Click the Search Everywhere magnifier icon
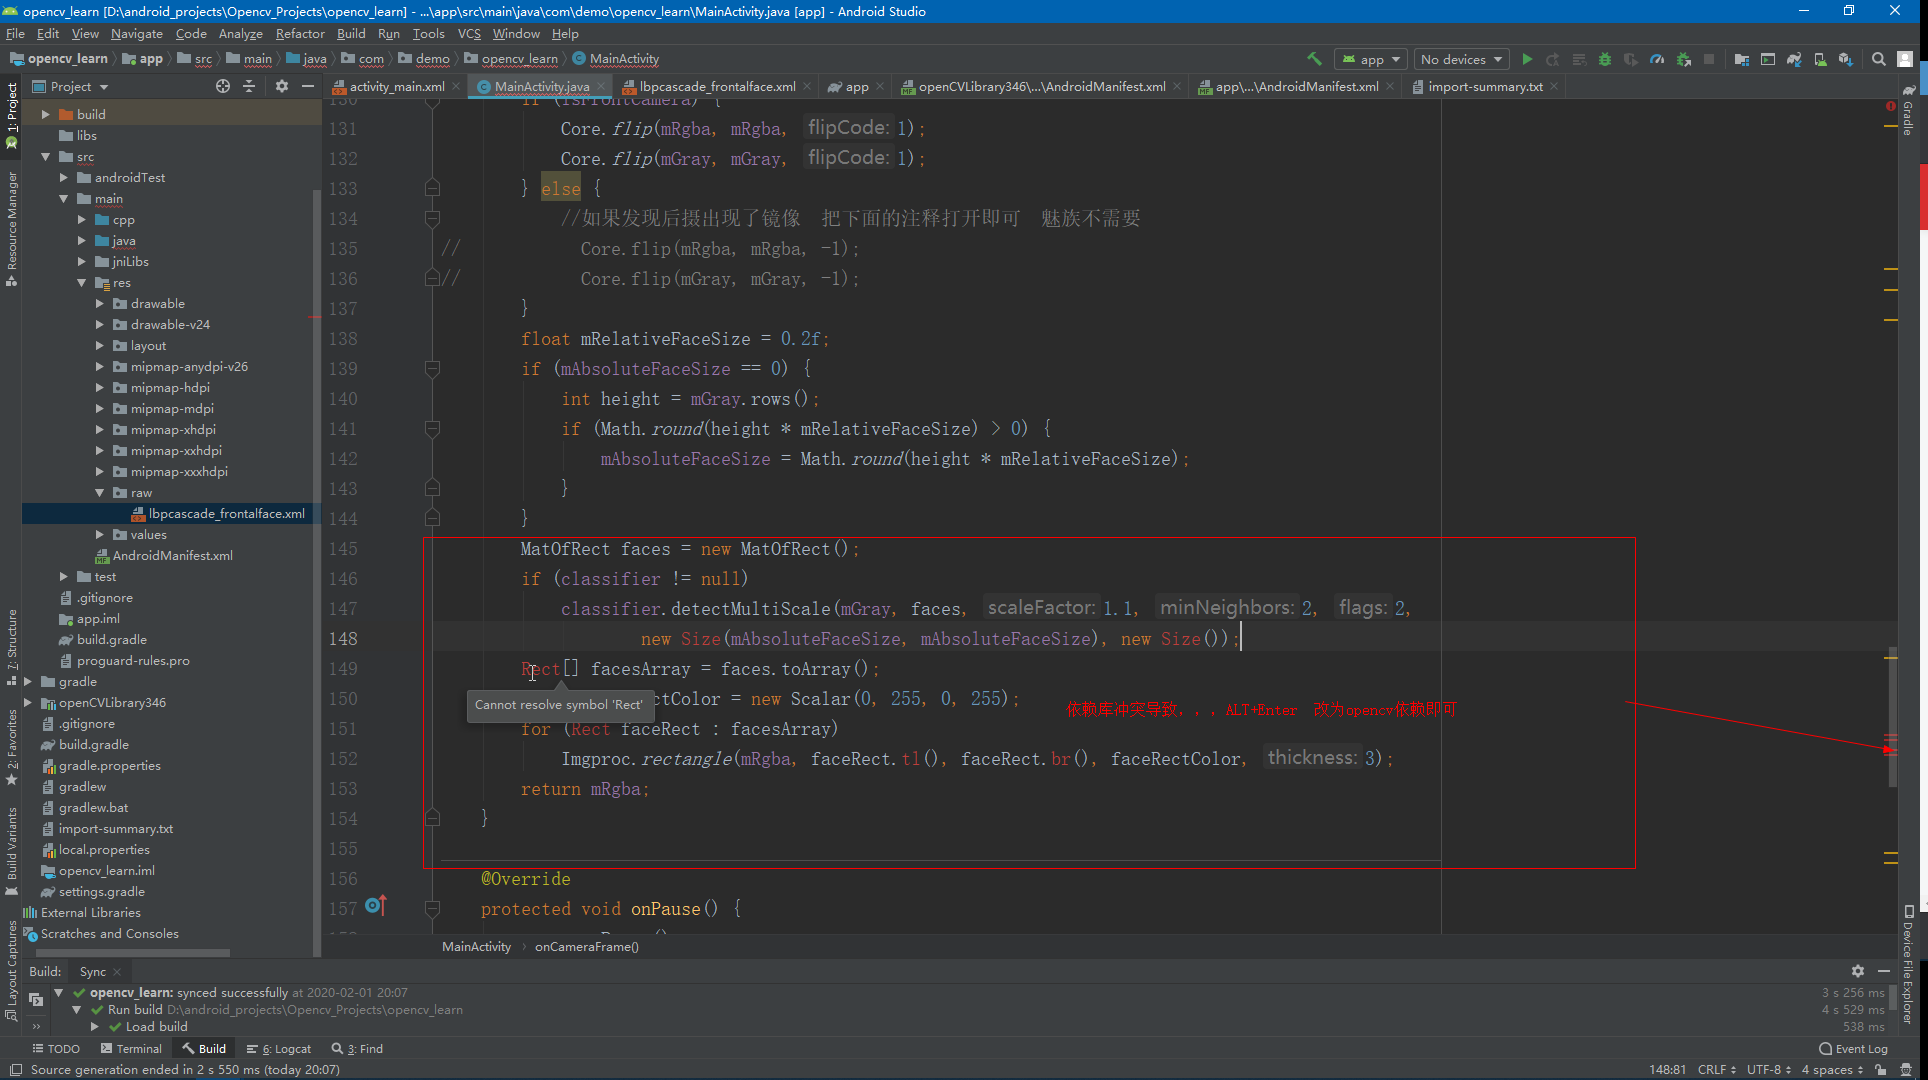Image resolution: width=1928 pixels, height=1080 pixels. click(x=1879, y=59)
